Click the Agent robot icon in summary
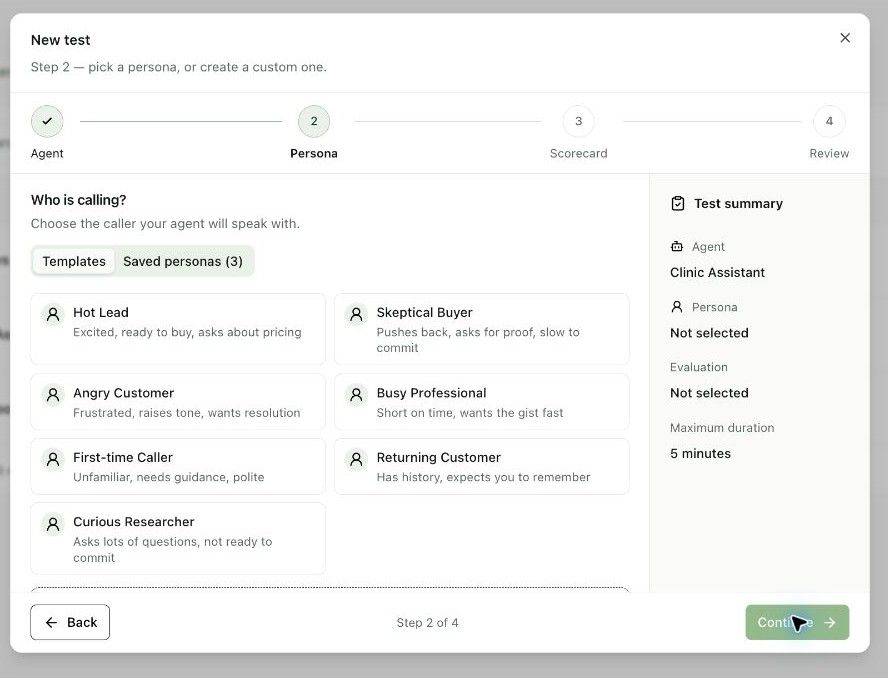 (677, 246)
